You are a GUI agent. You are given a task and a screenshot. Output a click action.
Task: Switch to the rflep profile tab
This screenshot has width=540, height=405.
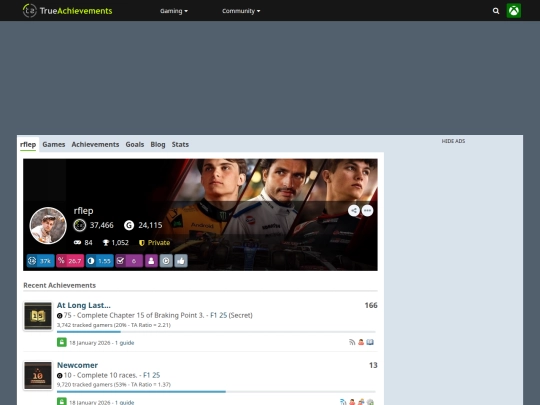click(x=28, y=144)
